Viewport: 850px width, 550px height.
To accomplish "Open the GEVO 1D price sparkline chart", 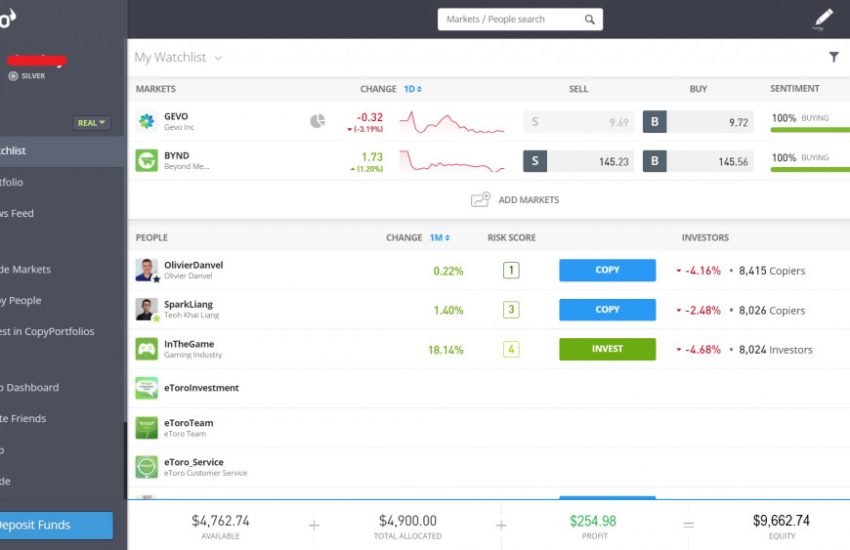I will tap(452, 122).
